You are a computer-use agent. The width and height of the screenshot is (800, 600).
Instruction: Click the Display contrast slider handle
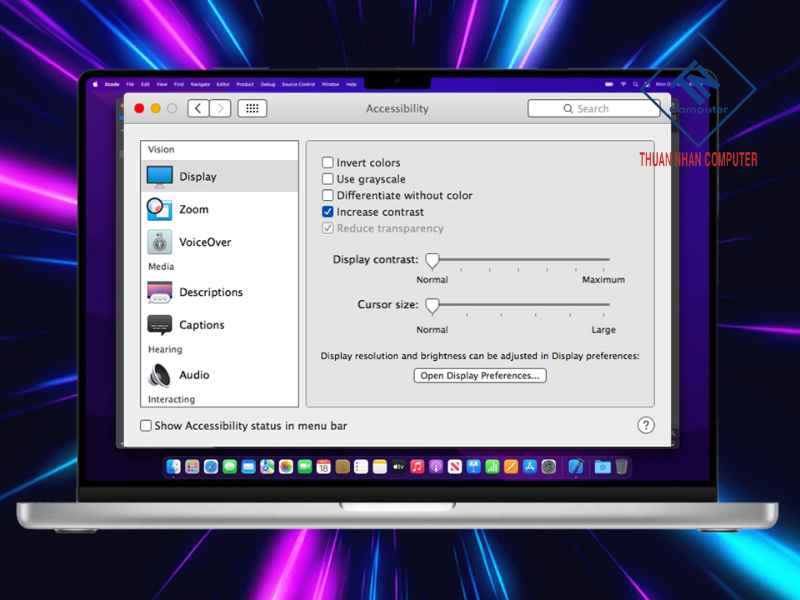[432, 260]
